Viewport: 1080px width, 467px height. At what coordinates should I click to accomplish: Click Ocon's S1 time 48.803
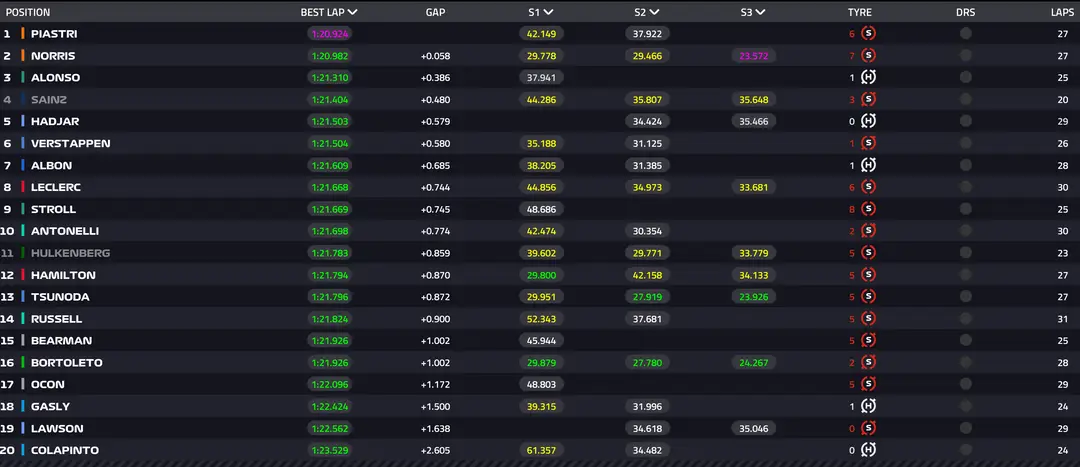pos(541,384)
